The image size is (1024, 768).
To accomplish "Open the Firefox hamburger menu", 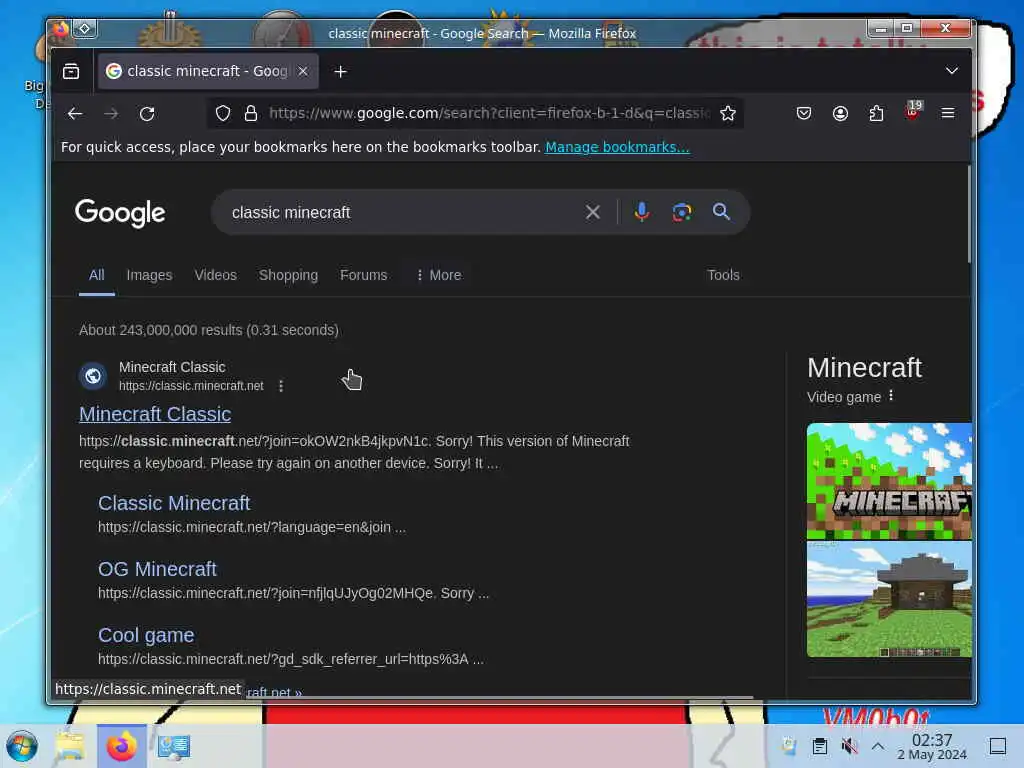I will (x=948, y=114).
